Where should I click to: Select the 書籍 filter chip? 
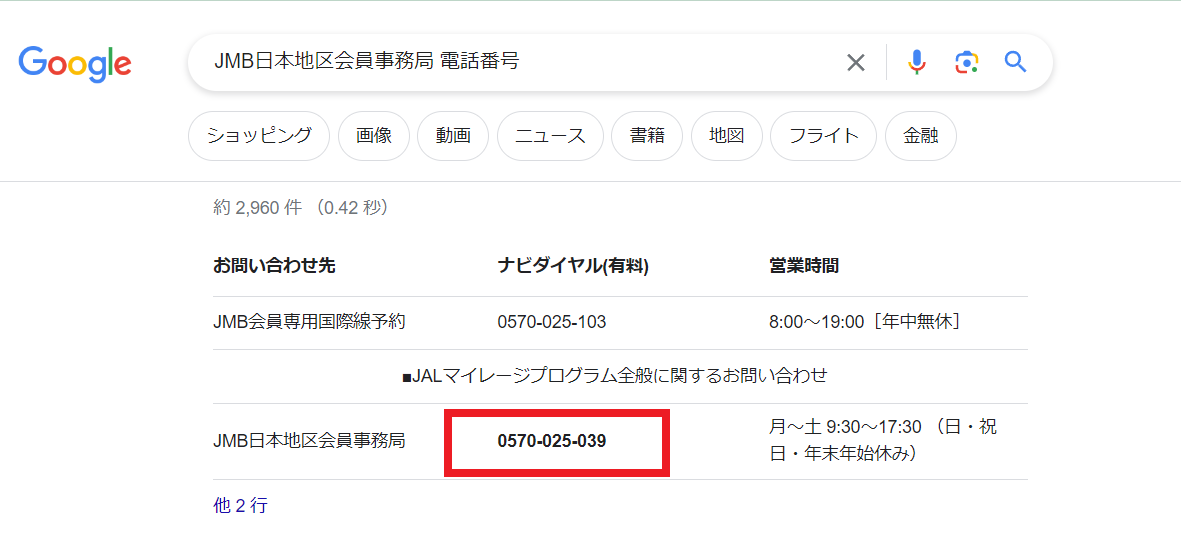point(647,136)
